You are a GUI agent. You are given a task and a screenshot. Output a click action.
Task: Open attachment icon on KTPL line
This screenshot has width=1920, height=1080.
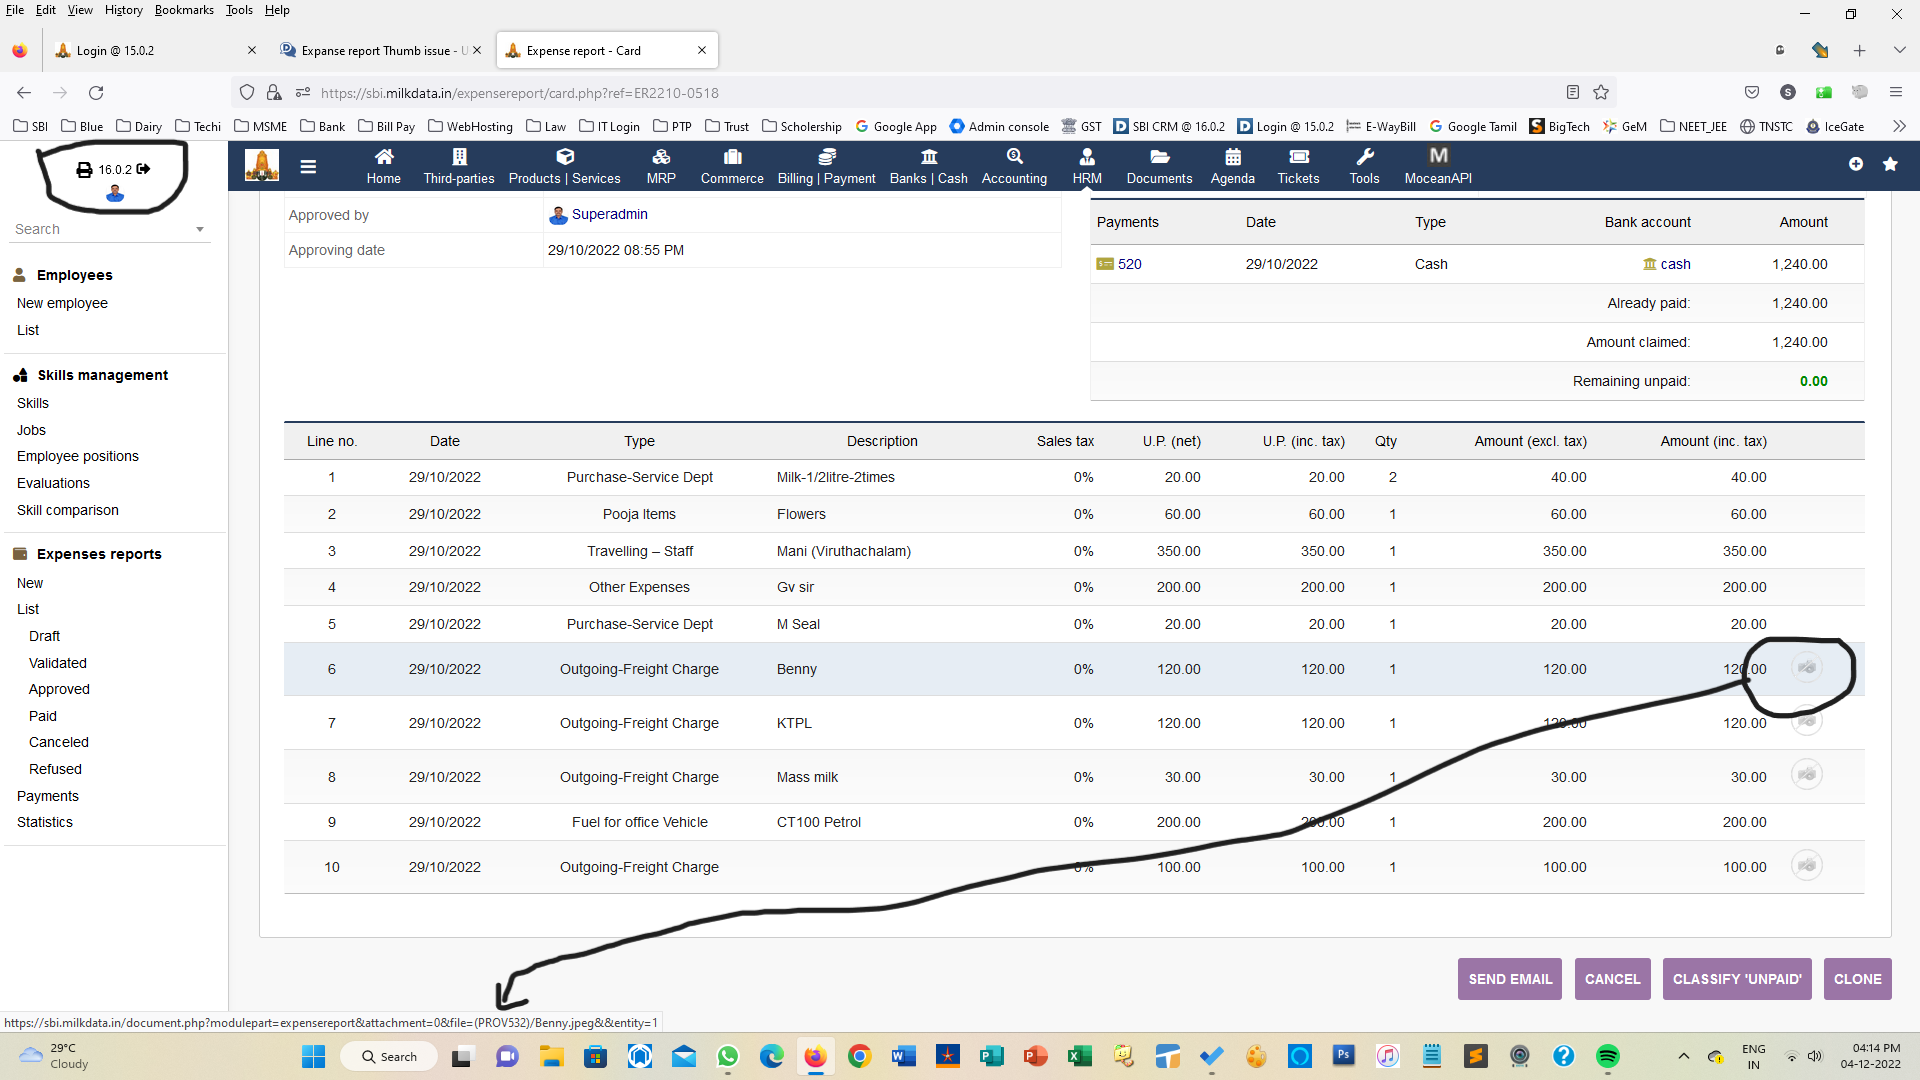1806,721
